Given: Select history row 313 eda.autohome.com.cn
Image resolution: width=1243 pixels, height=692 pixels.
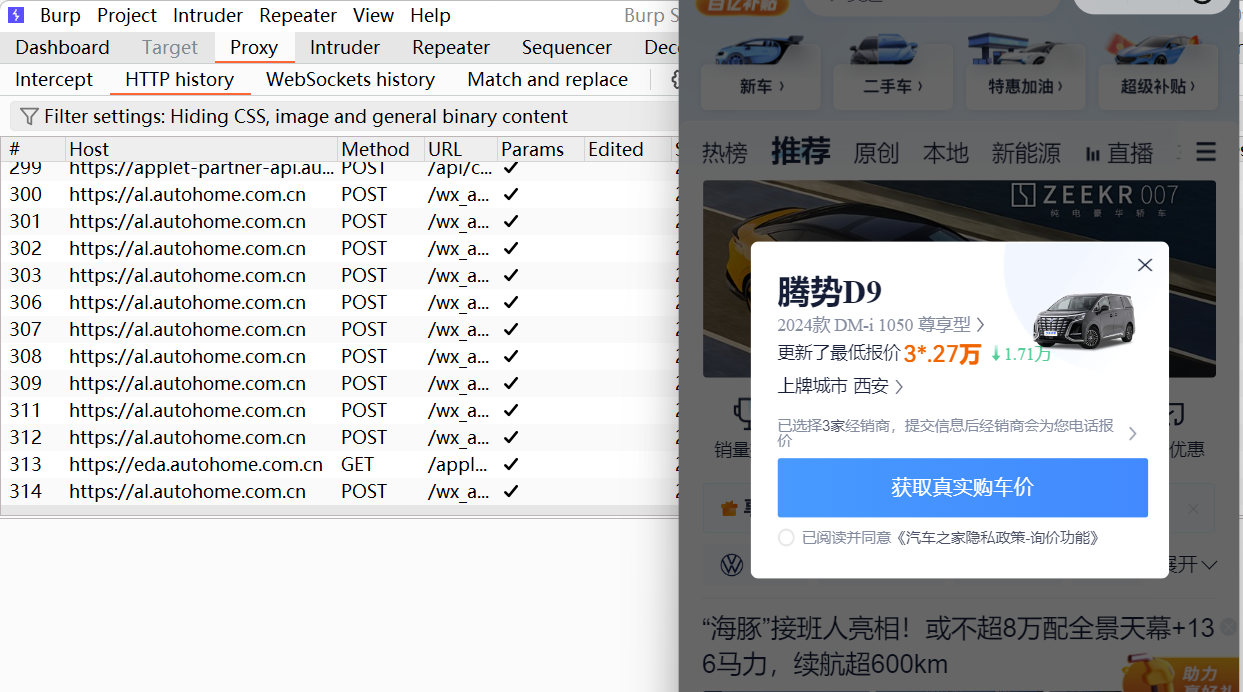Looking at the screenshot, I should [340, 464].
